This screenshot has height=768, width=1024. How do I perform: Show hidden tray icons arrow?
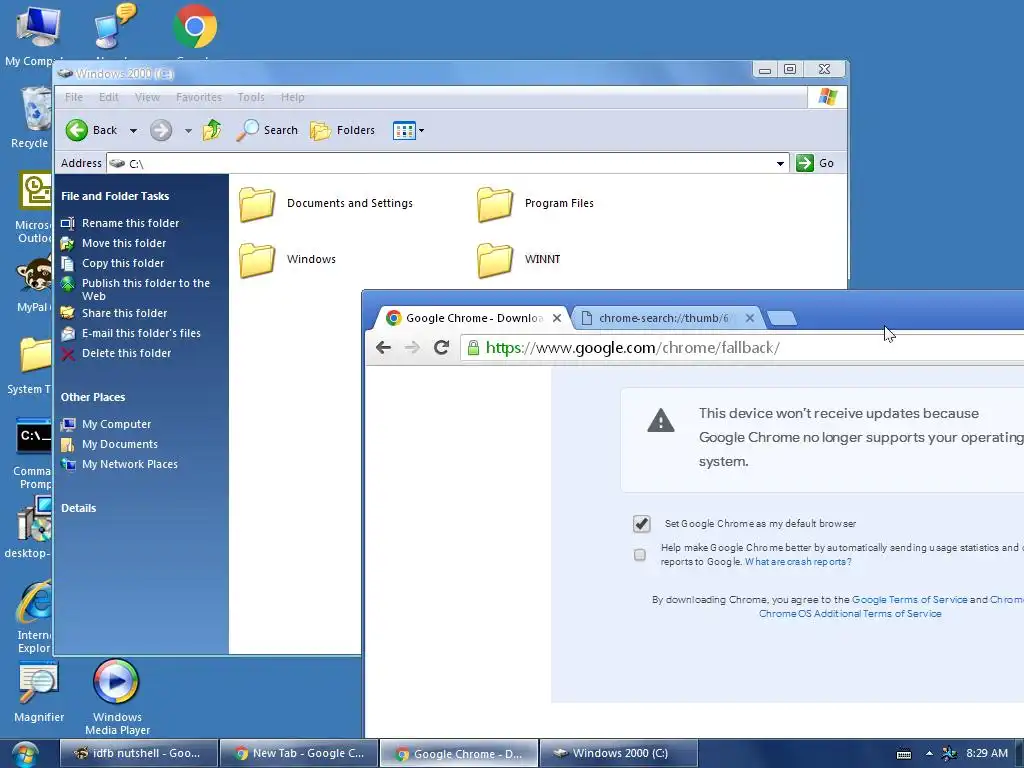tap(929, 754)
